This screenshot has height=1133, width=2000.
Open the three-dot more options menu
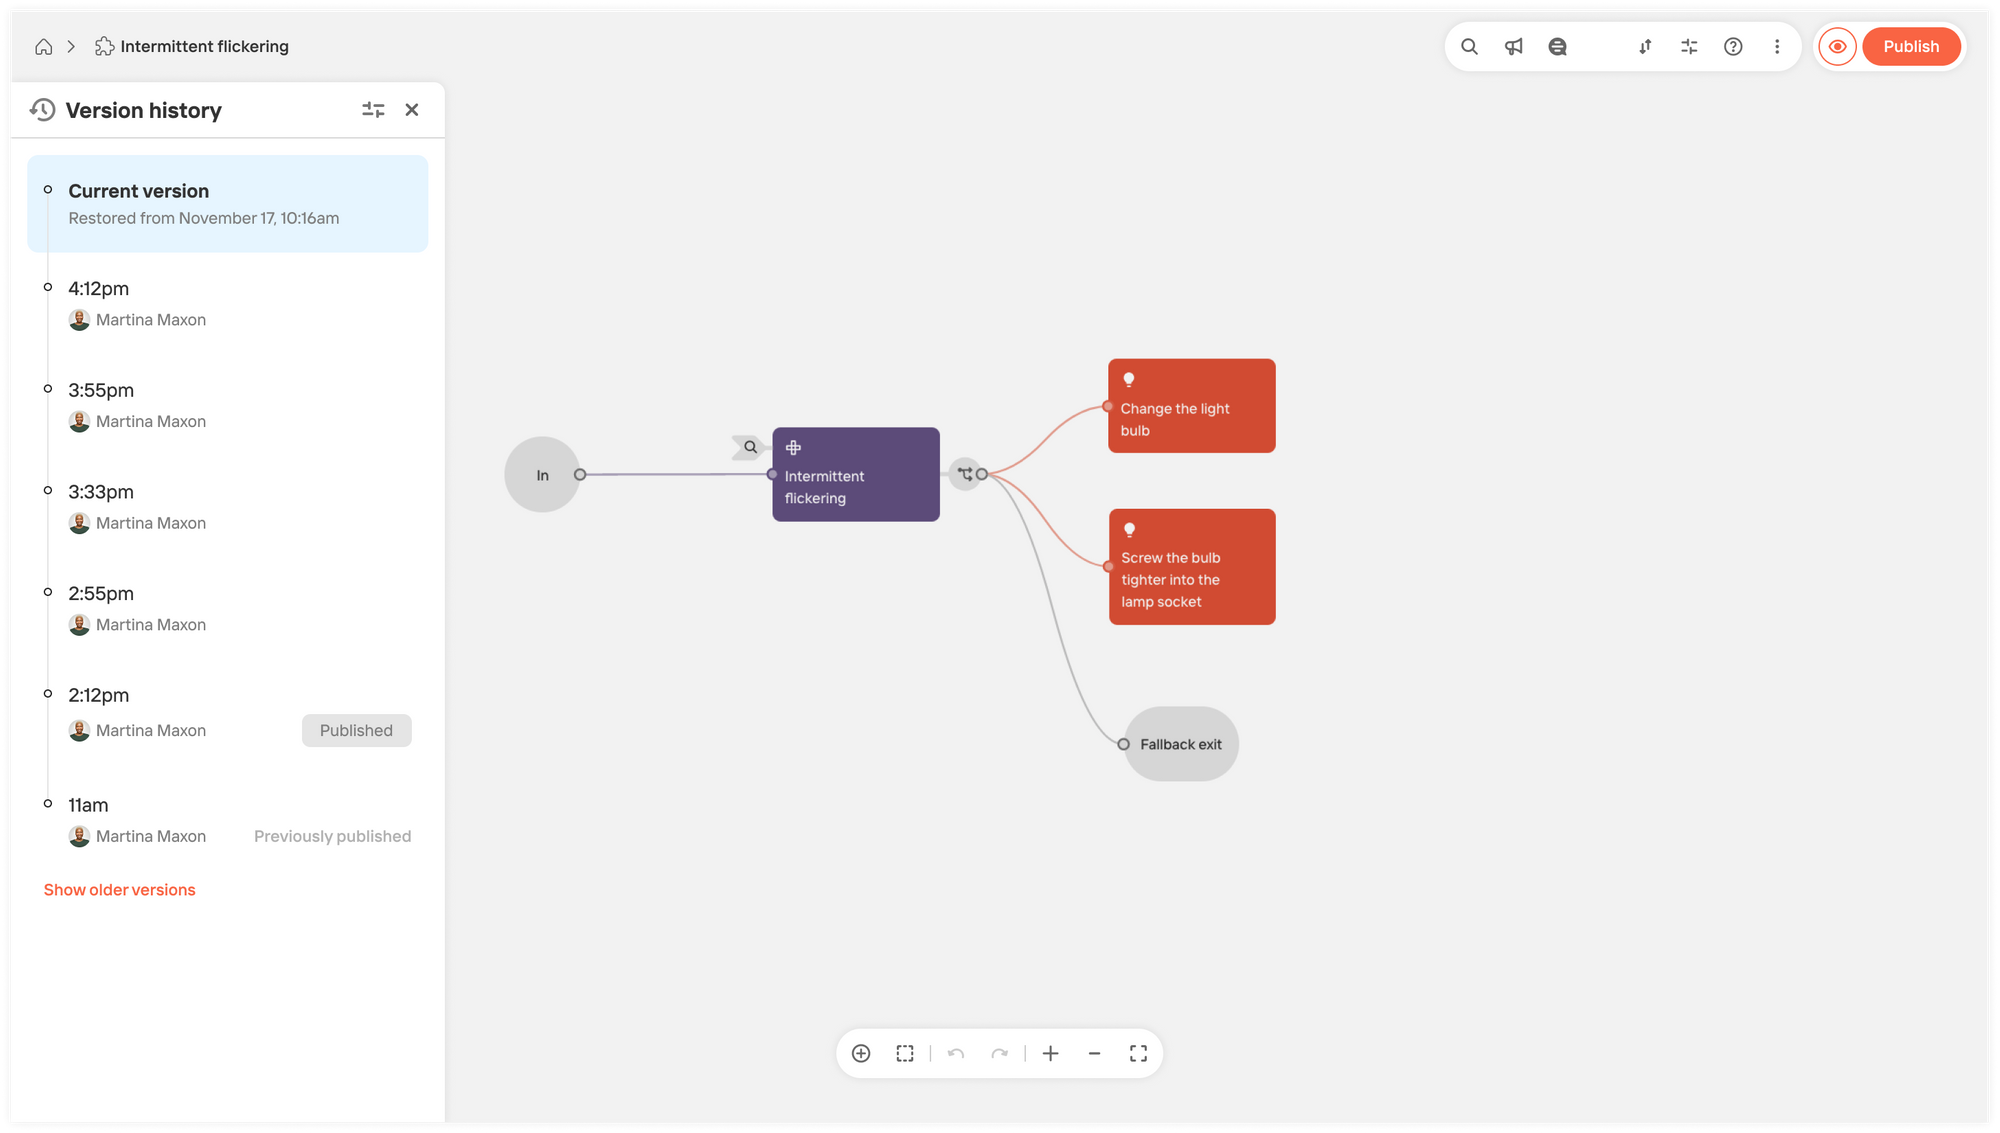coord(1777,47)
